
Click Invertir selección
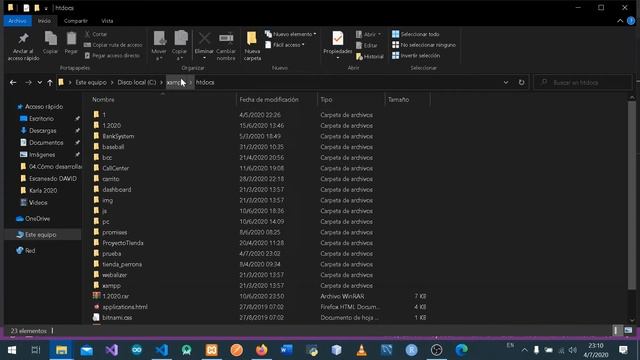(x=416, y=56)
